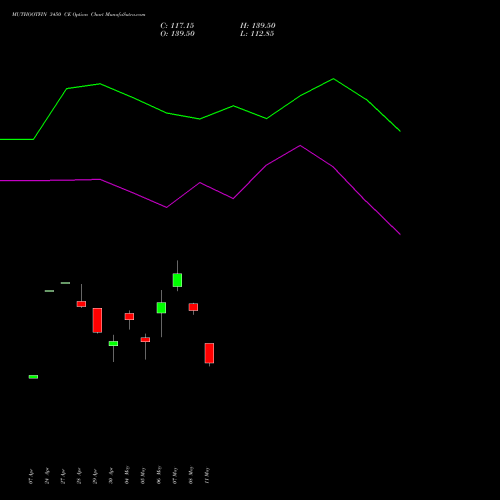Select the green candle for 30 Apr
This screenshot has width=500, height=500.
pos(113,344)
